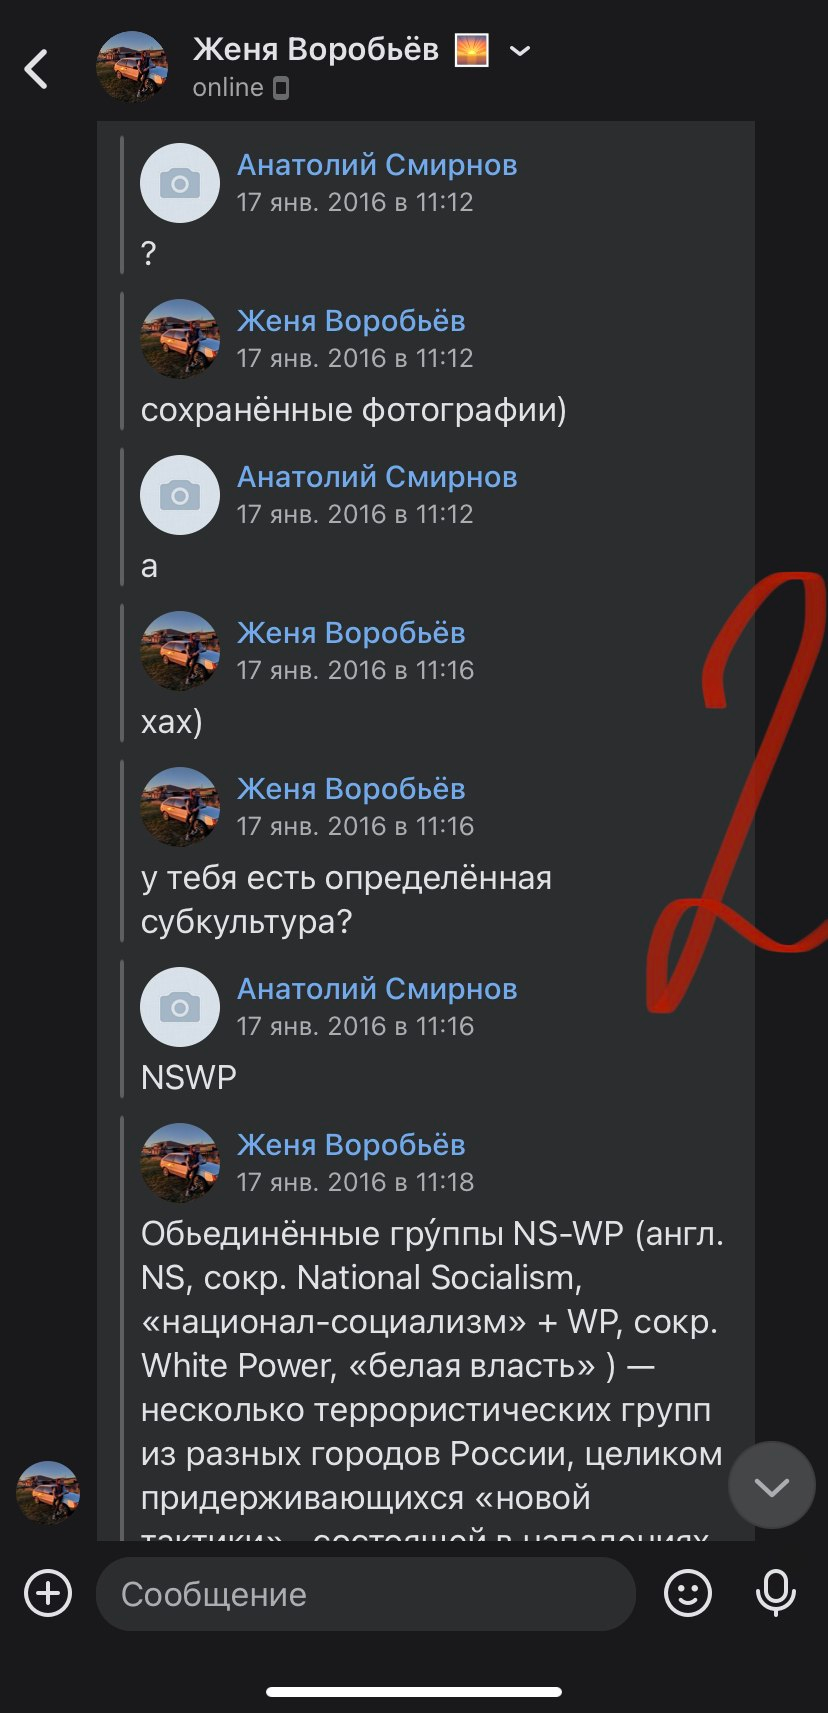
Task: Tap the mobile device icon beside online
Action: point(281,88)
